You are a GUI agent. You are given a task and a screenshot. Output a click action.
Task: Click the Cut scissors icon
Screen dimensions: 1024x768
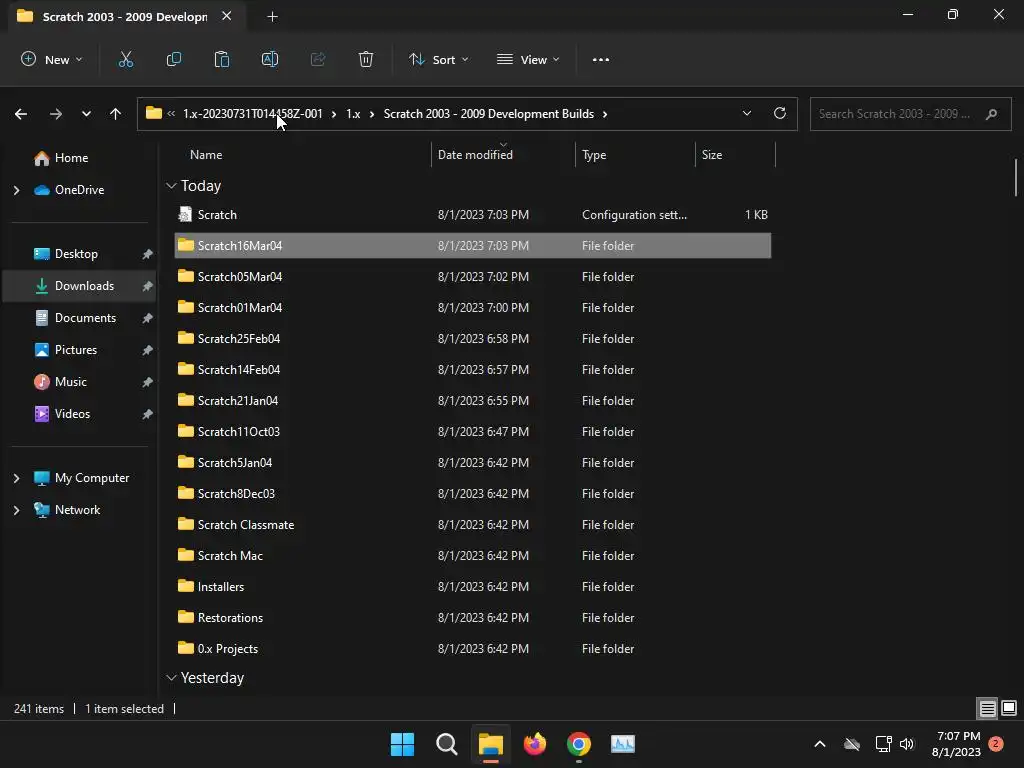tap(125, 59)
